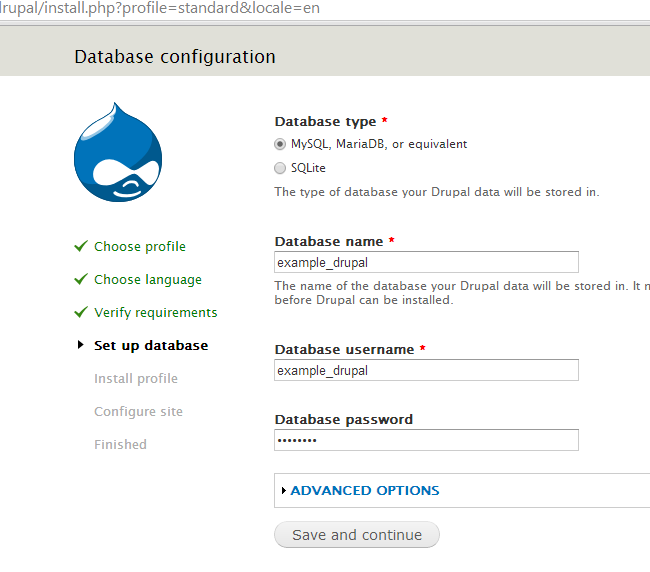Click the 'Install profile' pending step

click(136, 378)
